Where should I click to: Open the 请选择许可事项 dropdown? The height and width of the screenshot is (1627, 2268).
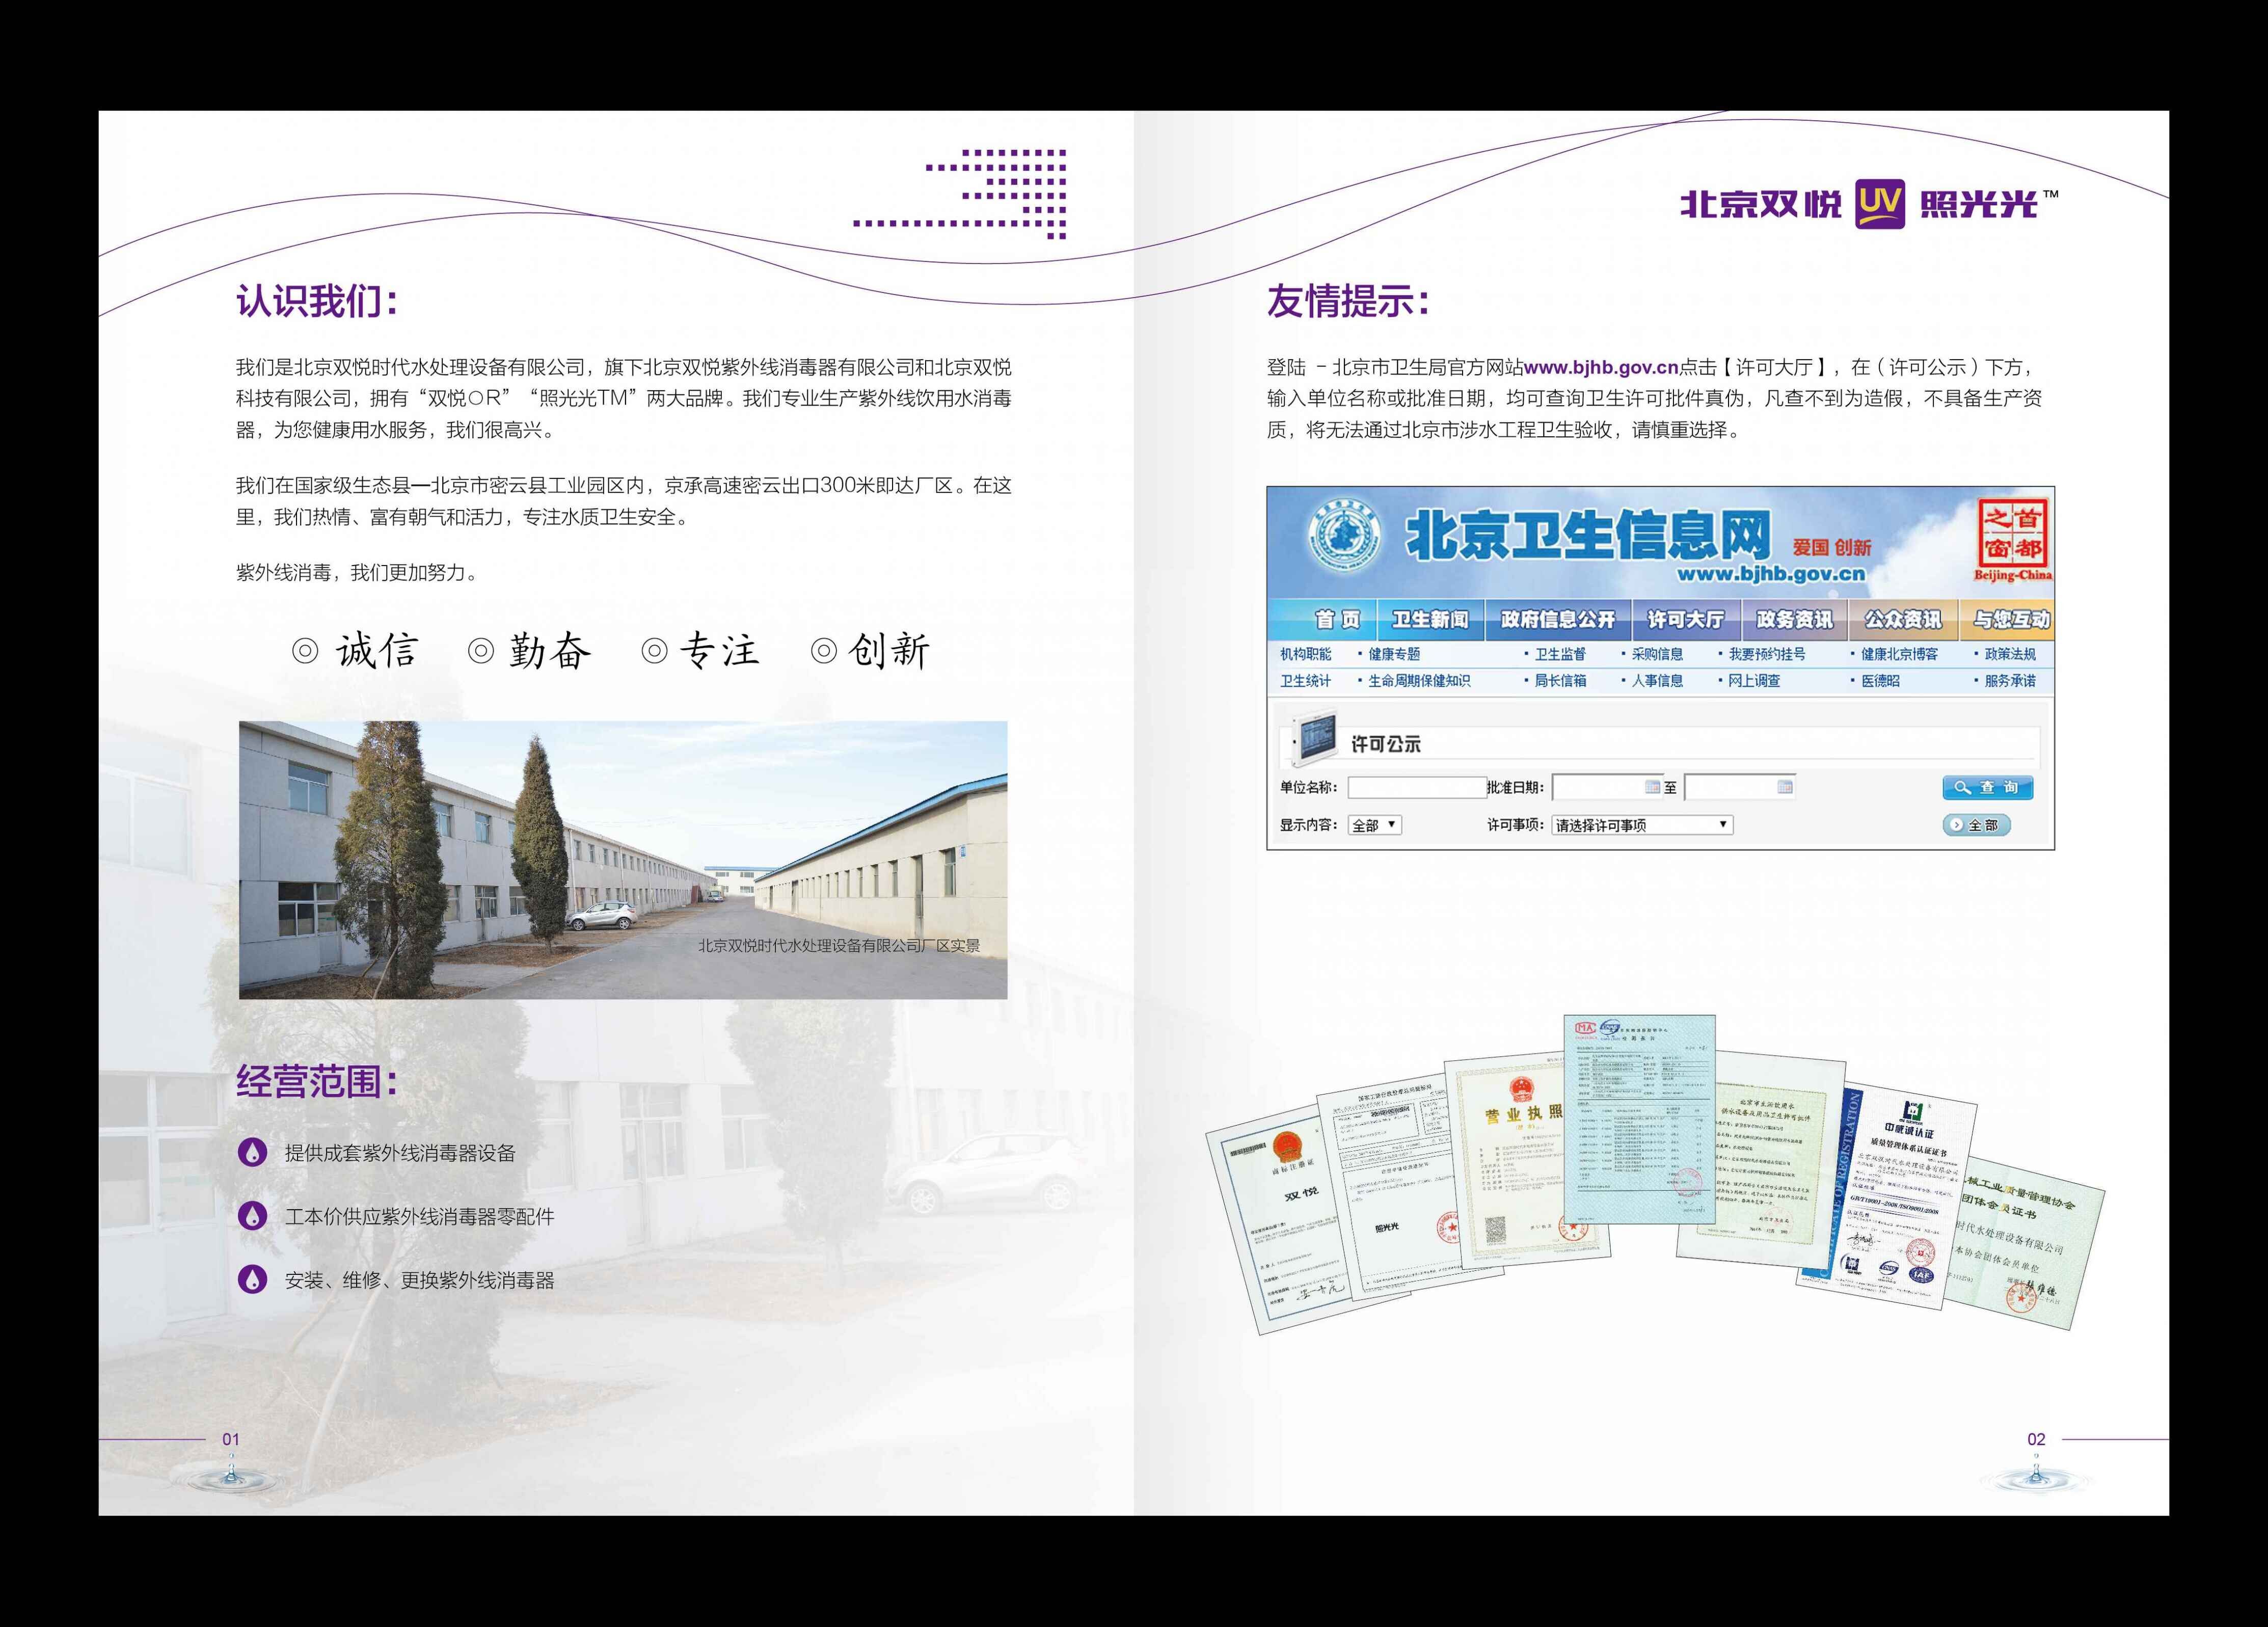(x=1642, y=825)
